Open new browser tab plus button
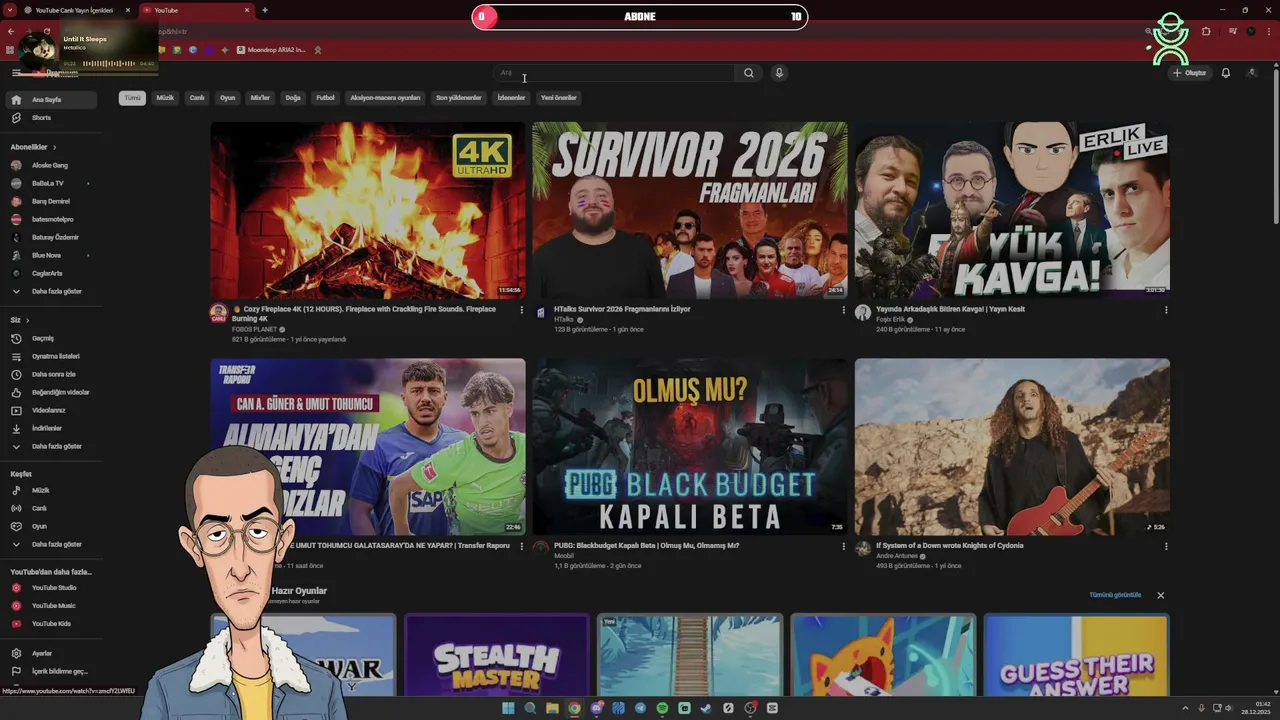 pyautogui.click(x=264, y=10)
